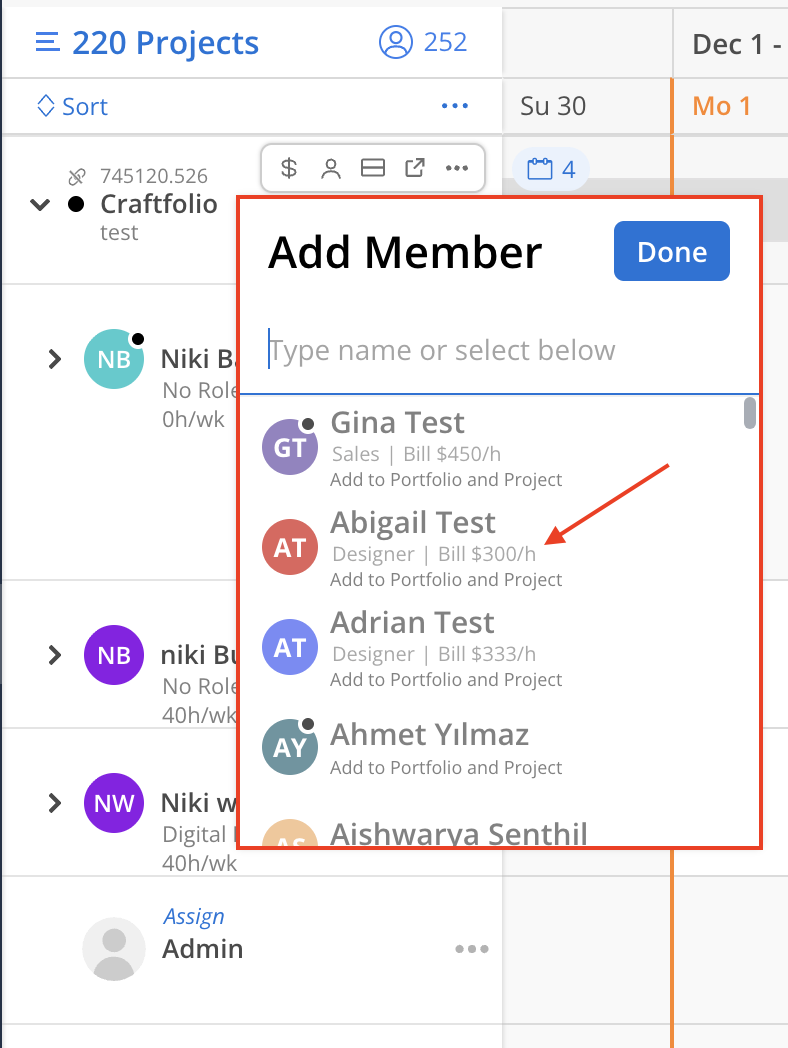This screenshot has height=1048, width=788.
Task: Click the hamburger menu next to 220 Projects
Action: point(47,43)
